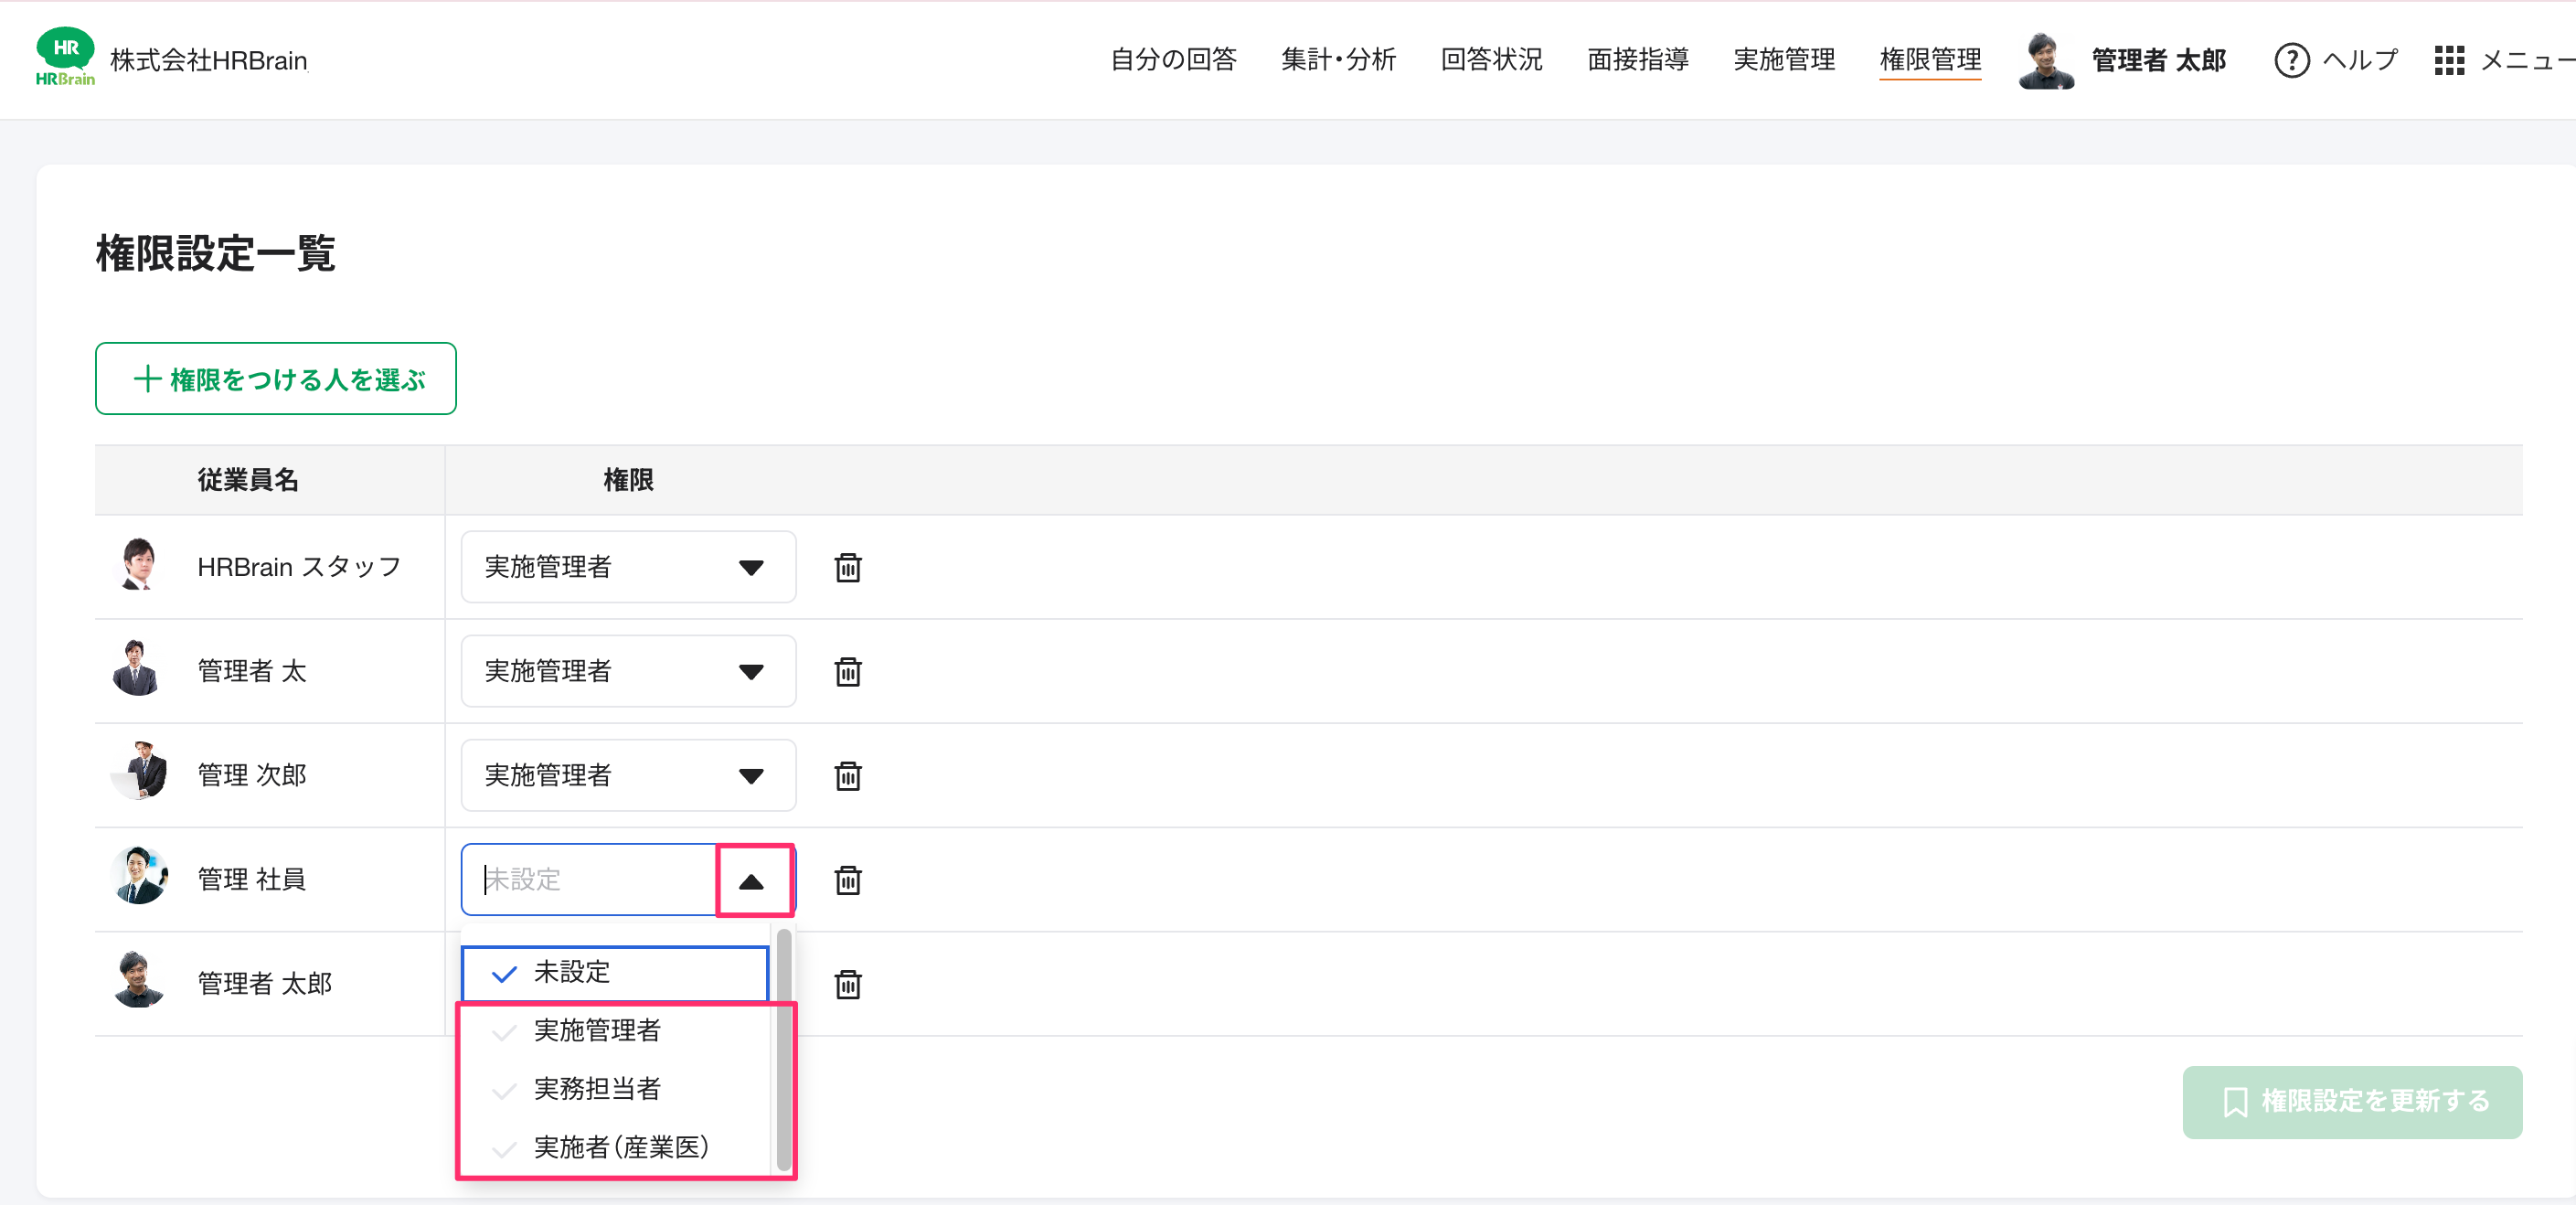The image size is (2576, 1205).
Task: Open the メニュー grid icon
Action: click(2448, 60)
